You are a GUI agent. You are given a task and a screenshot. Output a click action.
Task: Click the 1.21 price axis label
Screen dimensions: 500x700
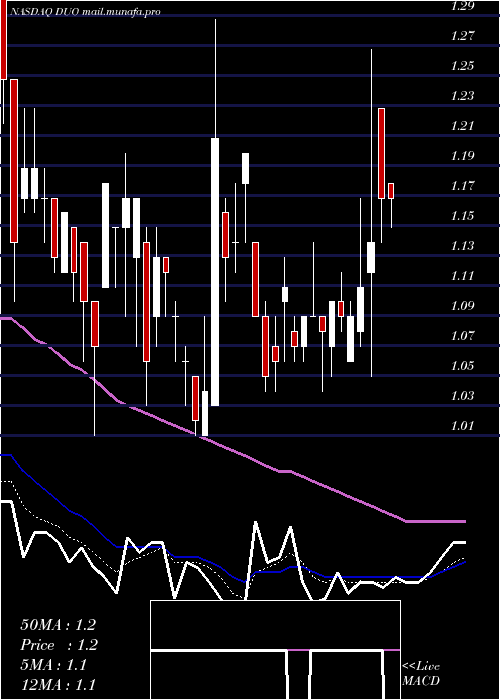462,125
